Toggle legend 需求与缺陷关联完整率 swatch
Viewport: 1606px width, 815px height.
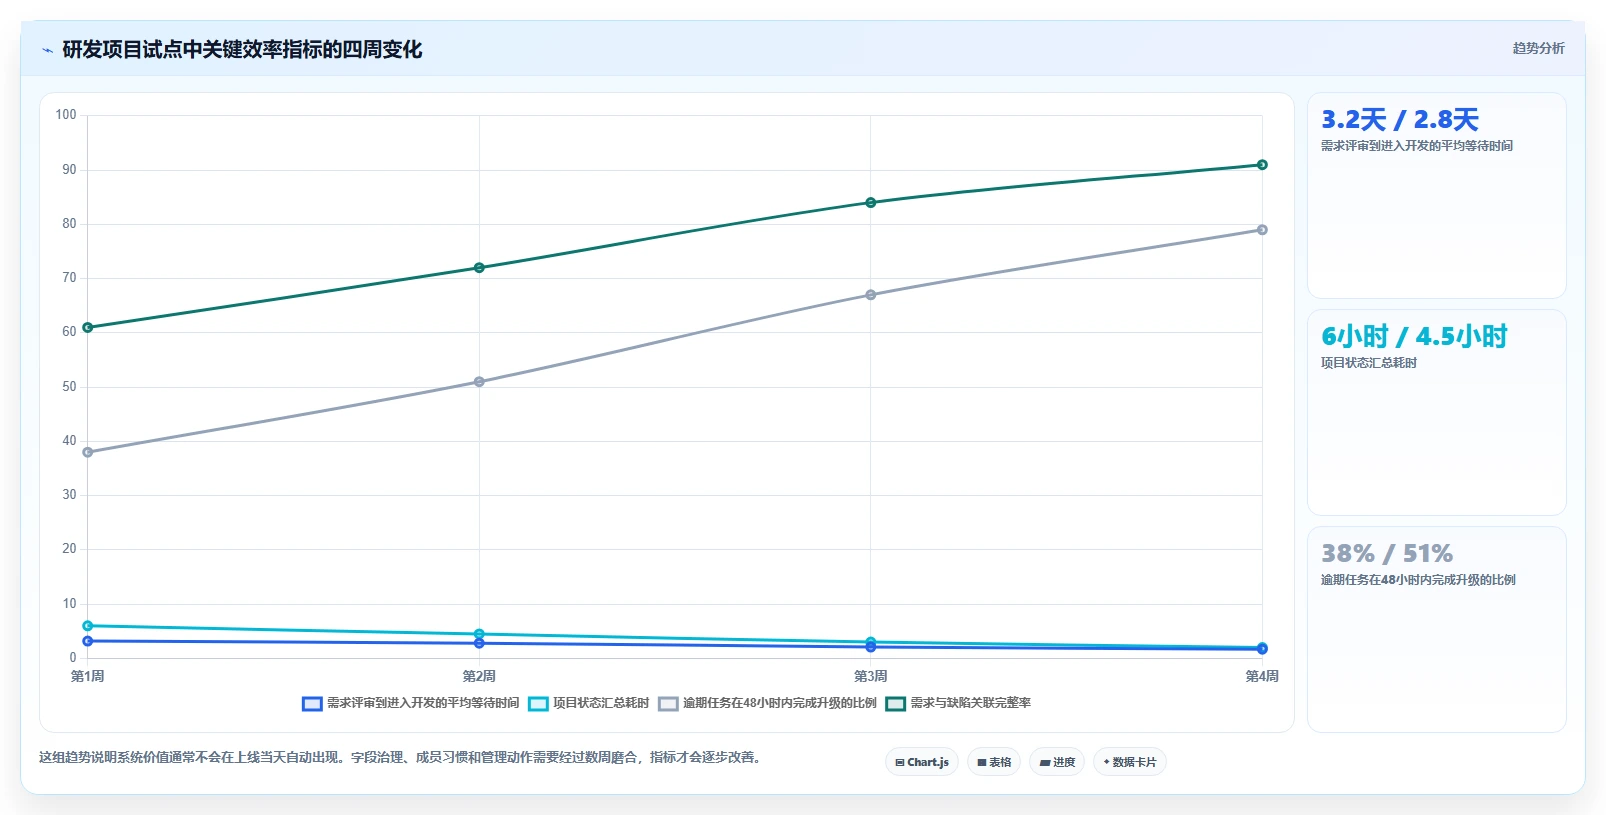895,704
